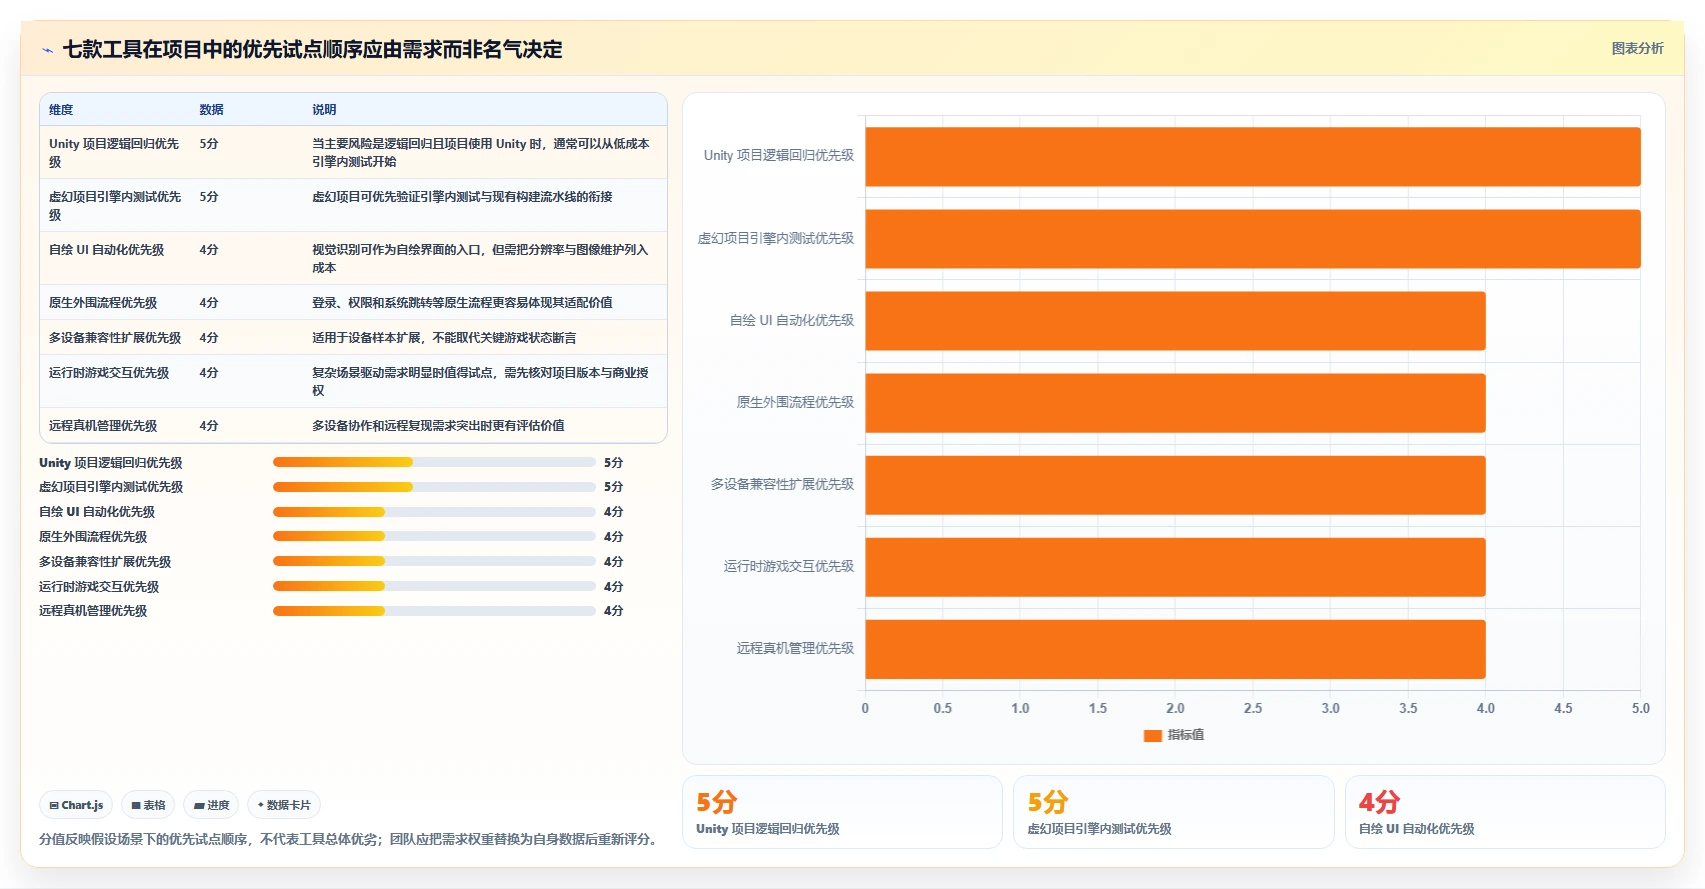Select table cell 多设备兼容性扩展优先级

[115, 338]
